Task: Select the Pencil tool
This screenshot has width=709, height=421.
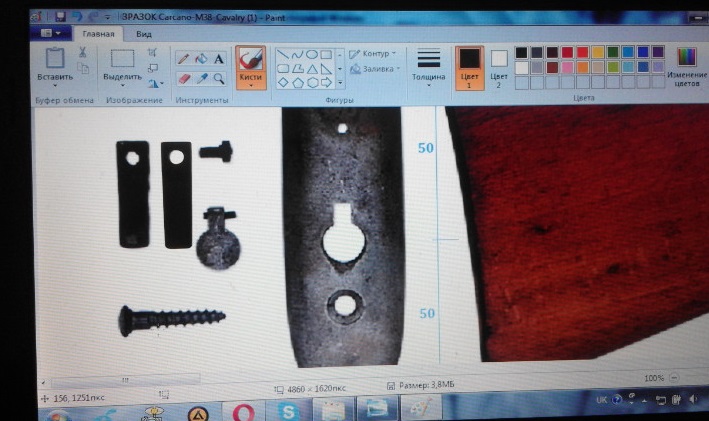Action: click(183, 58)
